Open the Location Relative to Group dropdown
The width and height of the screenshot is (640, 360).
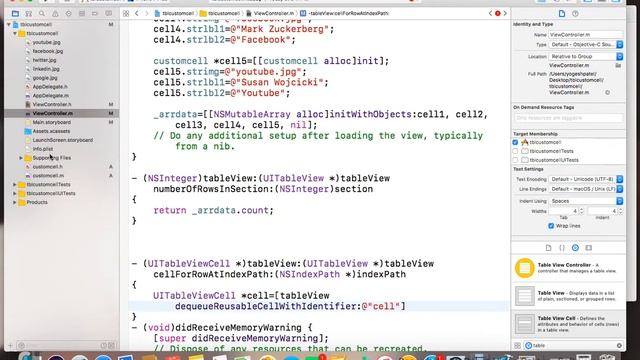pos(586,56)
